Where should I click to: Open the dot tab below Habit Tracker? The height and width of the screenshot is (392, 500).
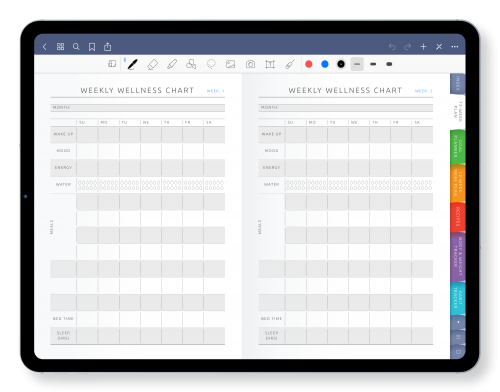coord(458,322)
